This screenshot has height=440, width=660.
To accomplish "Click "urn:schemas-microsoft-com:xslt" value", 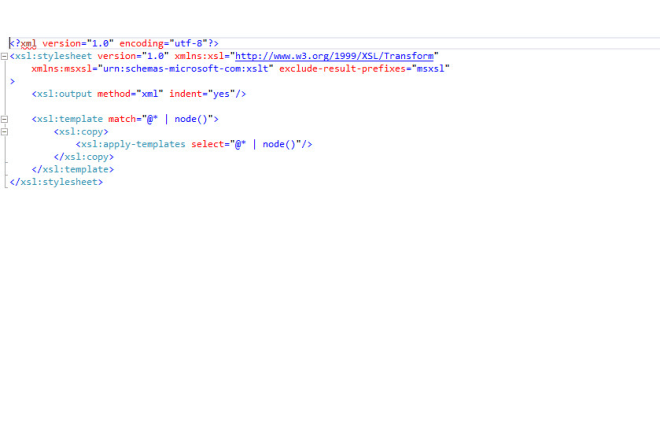I will (x=186, y=69).
